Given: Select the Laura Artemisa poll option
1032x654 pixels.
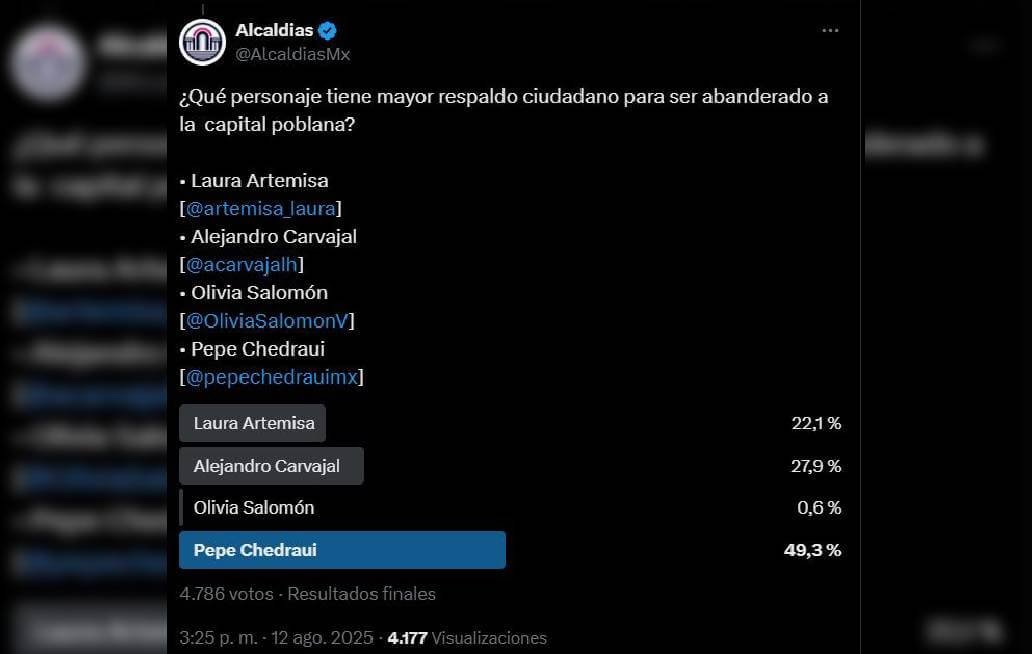Looking at the screenshot, I should [252, 422].
